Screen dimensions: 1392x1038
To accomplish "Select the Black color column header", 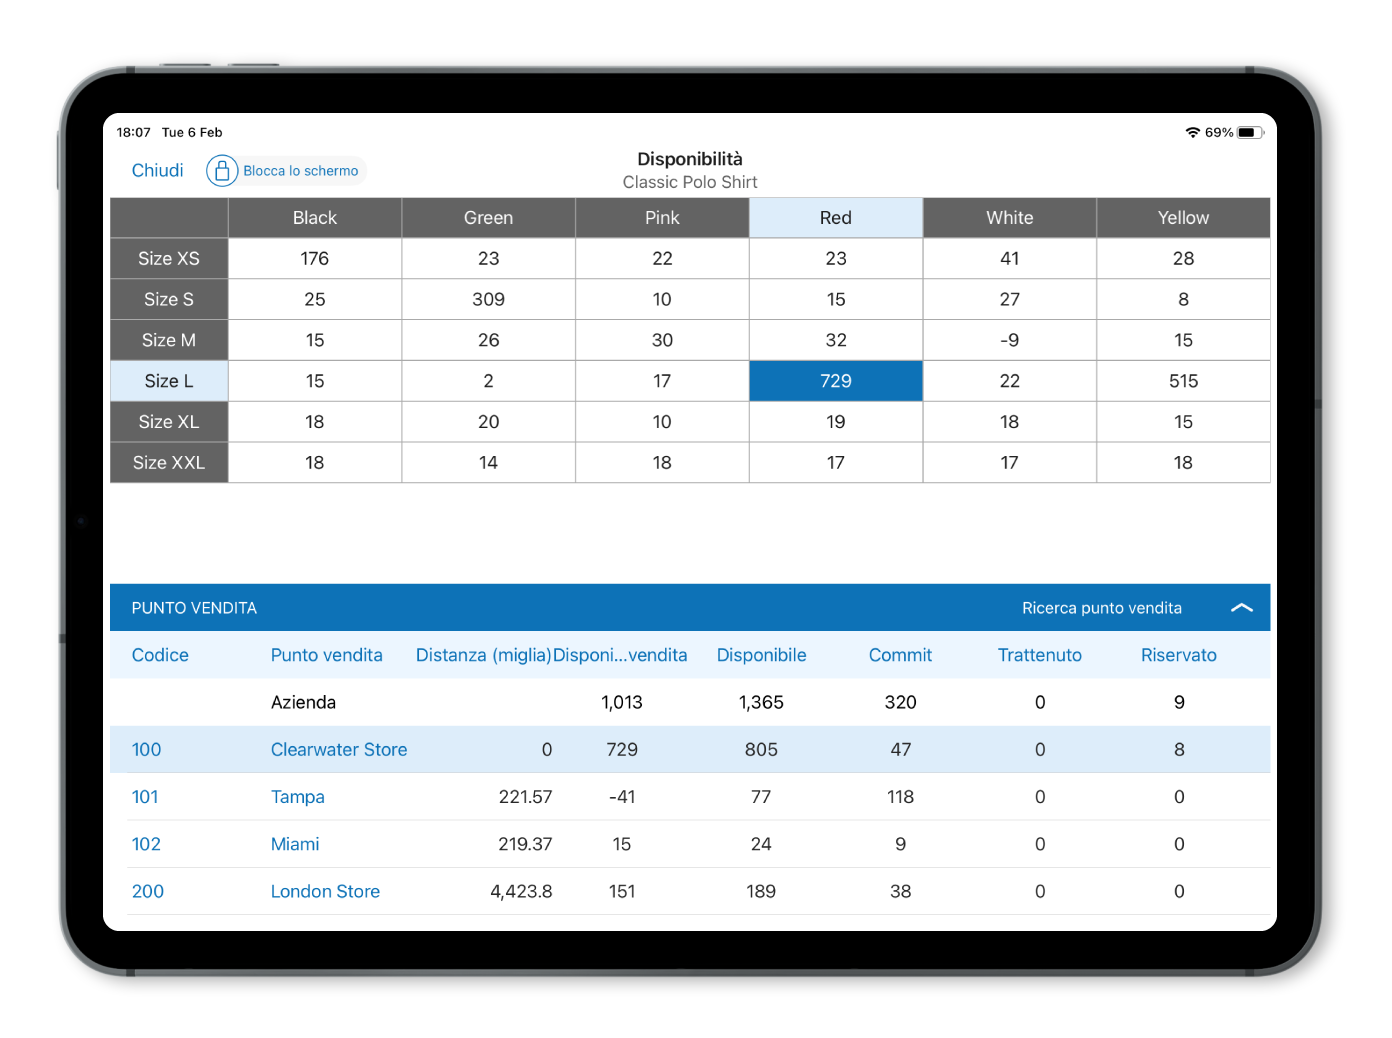I will click(315, 218).
